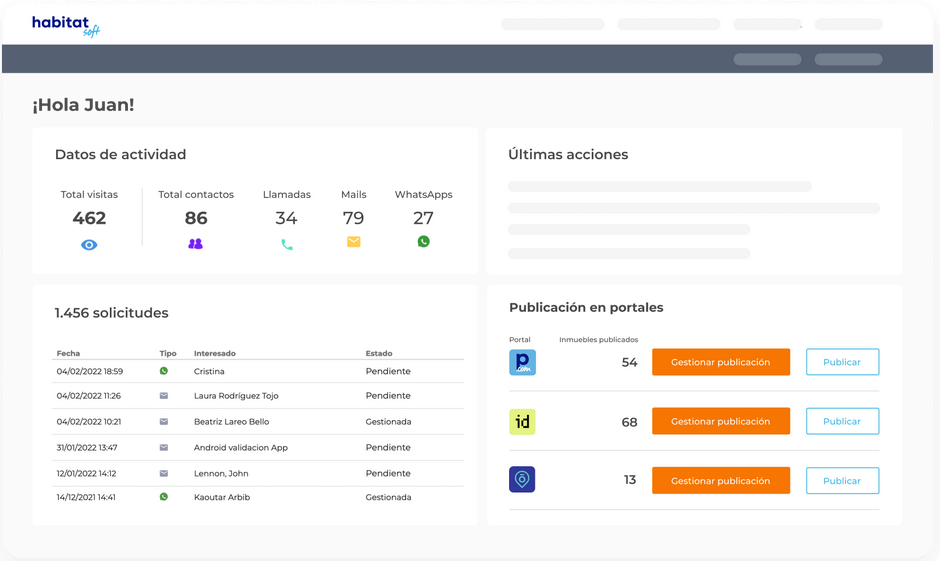The height and width of the screenshot is (561, 940).
Task: Click the dark blue third portal logo
Action: tap(522, 480)
